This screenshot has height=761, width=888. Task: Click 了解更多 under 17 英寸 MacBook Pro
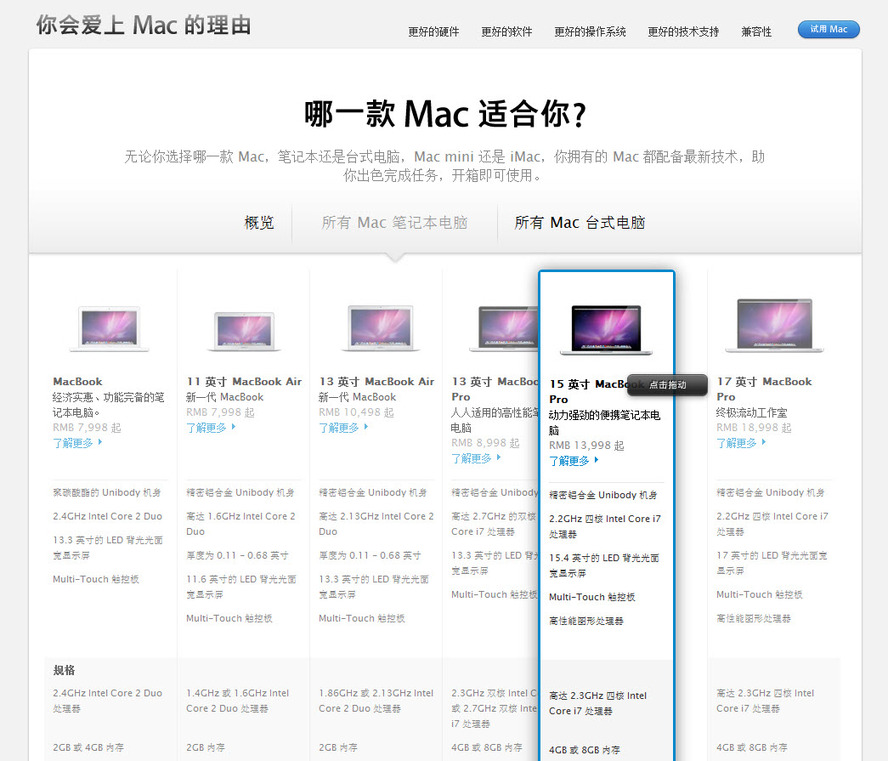pyautogui.click(x=741, y=443)
